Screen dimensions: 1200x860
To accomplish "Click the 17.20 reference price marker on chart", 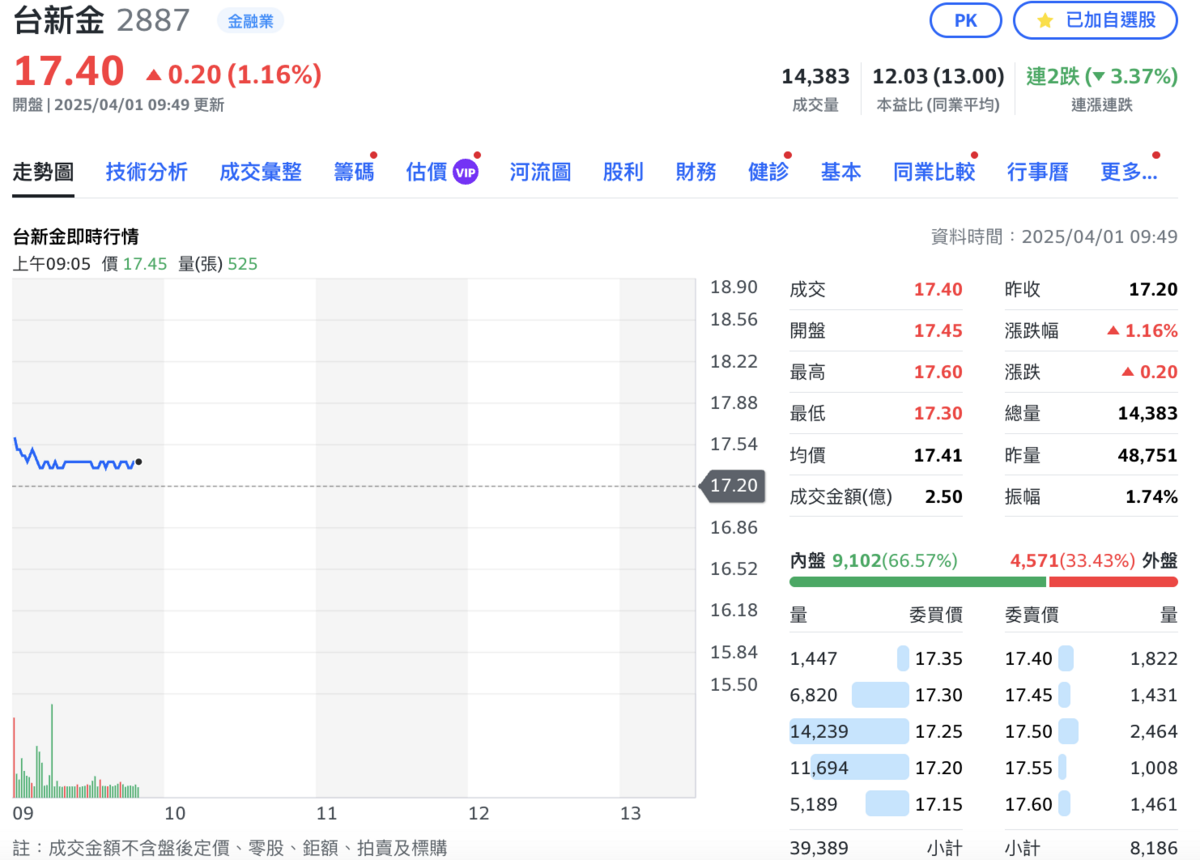I will (733, 486).
